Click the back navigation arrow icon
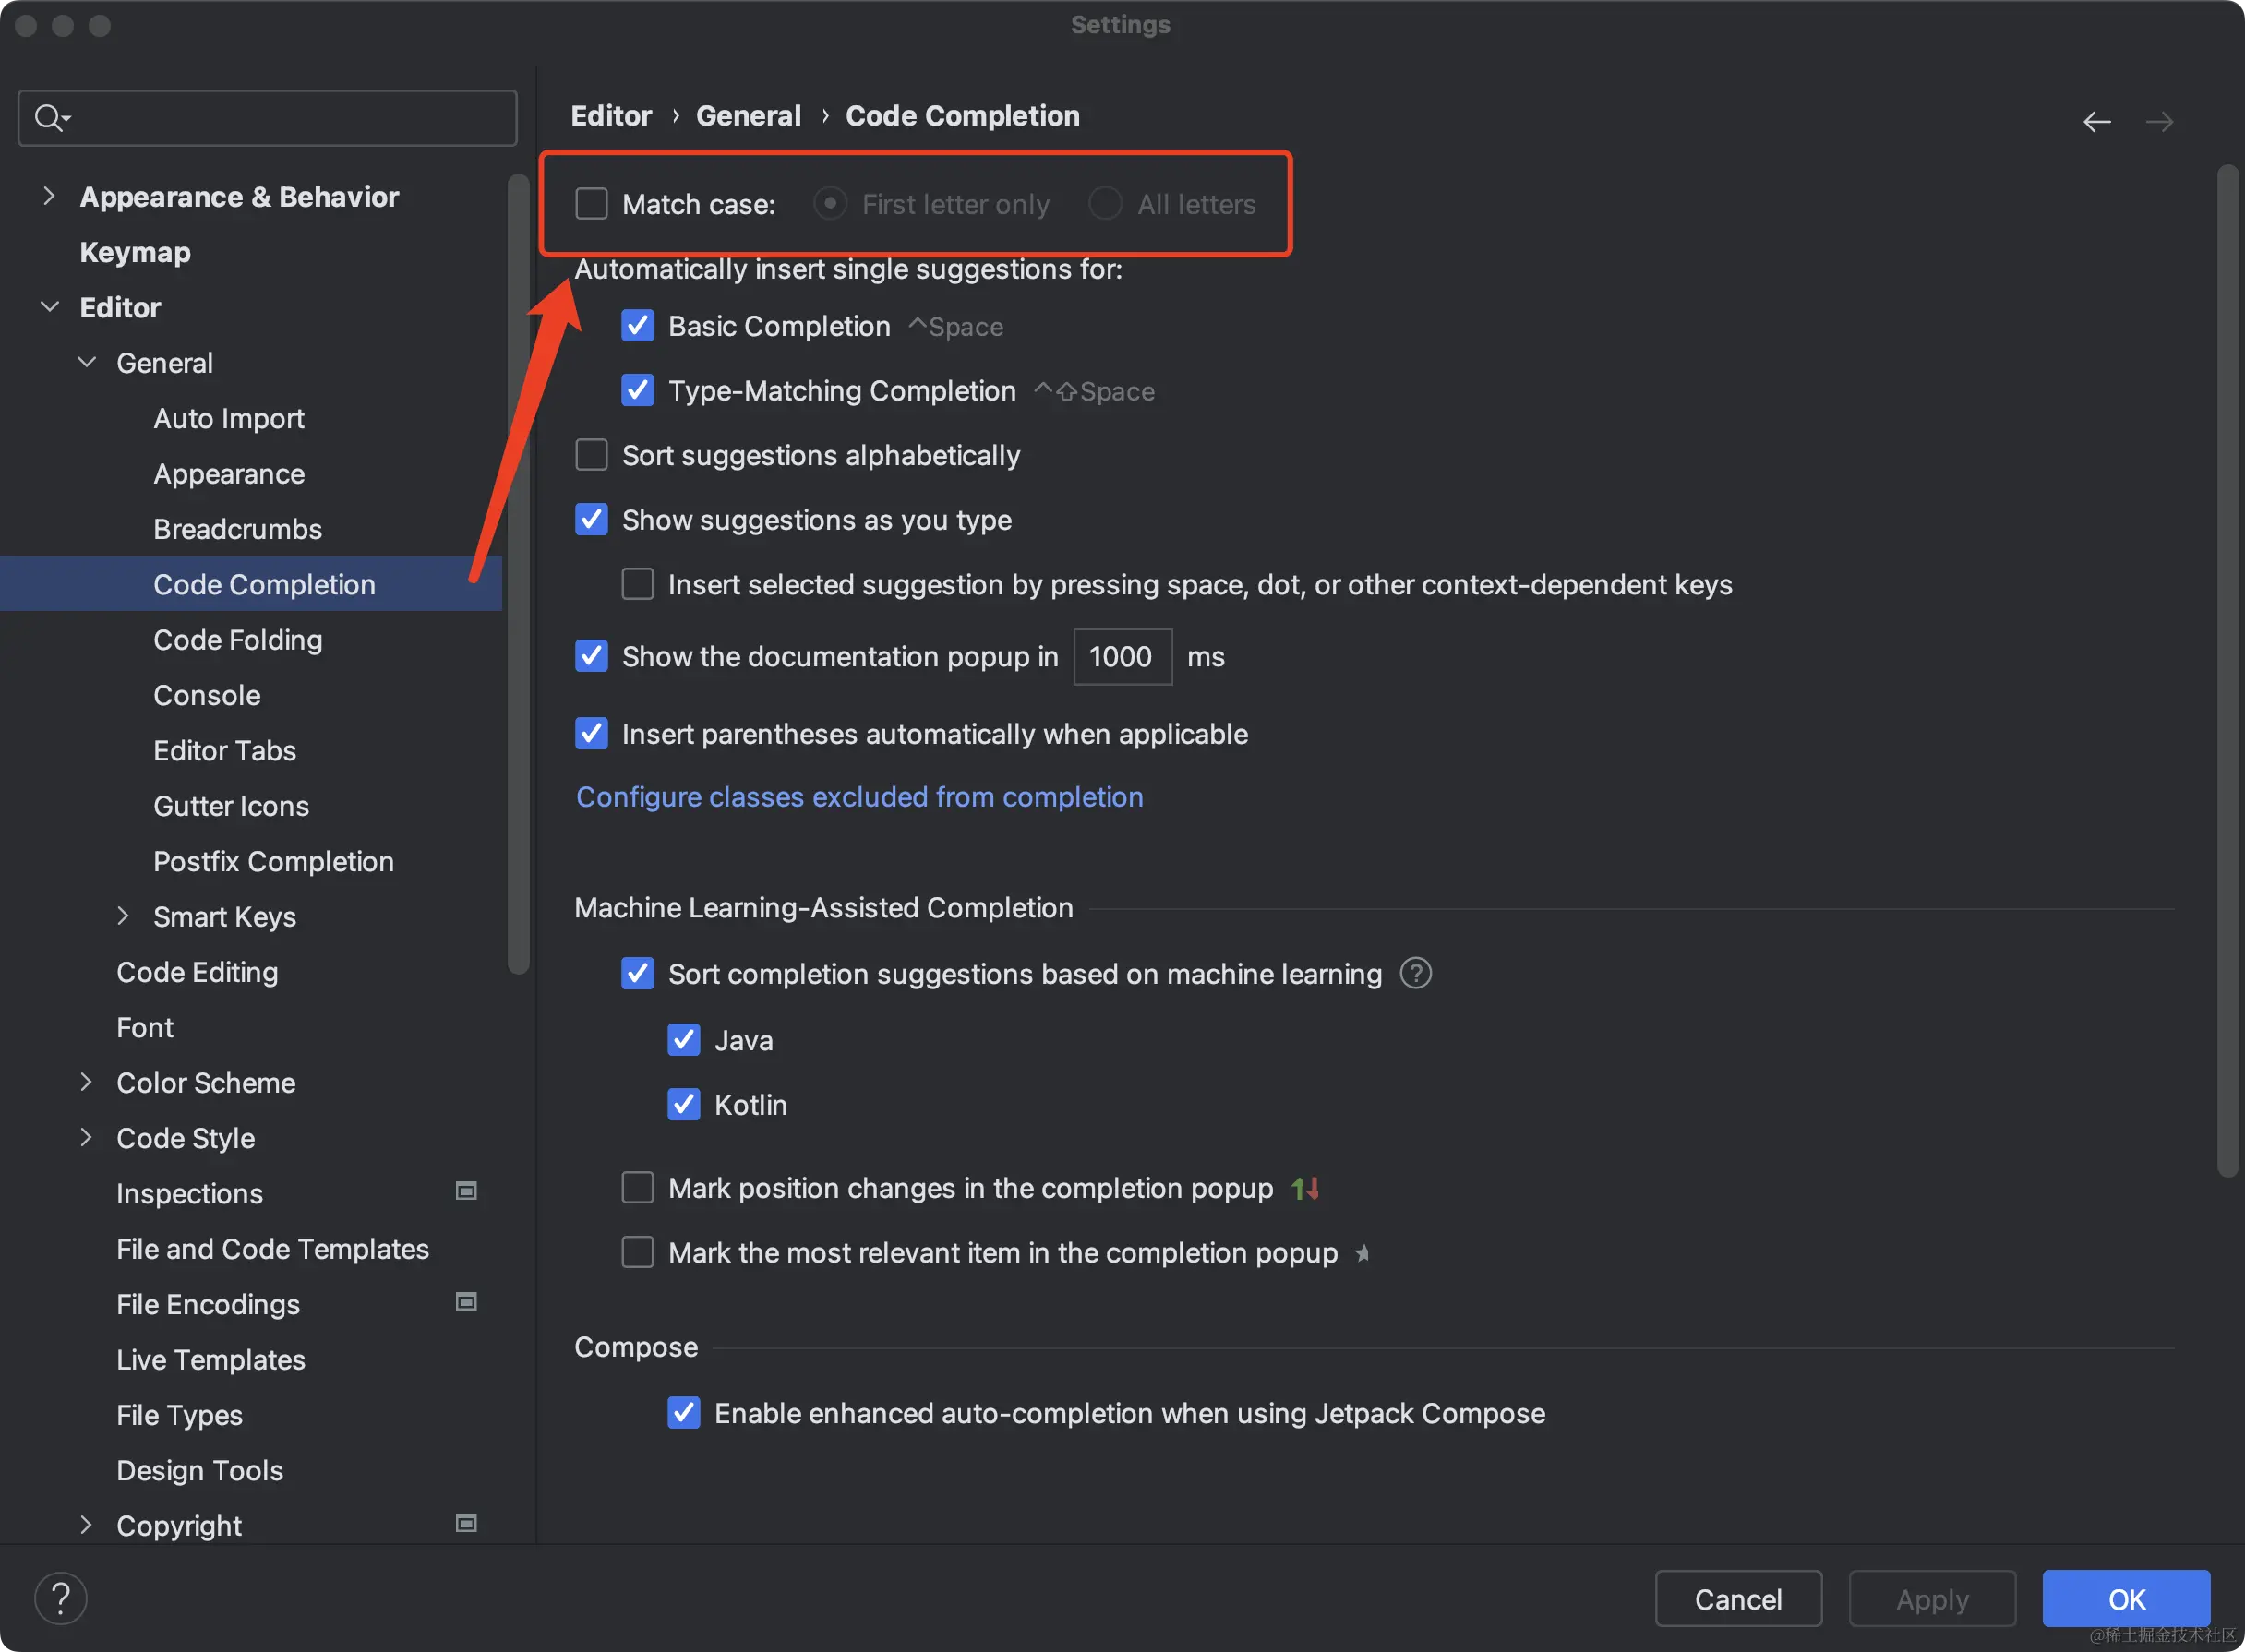The image size is (2245, 1652). (2096, 121)
